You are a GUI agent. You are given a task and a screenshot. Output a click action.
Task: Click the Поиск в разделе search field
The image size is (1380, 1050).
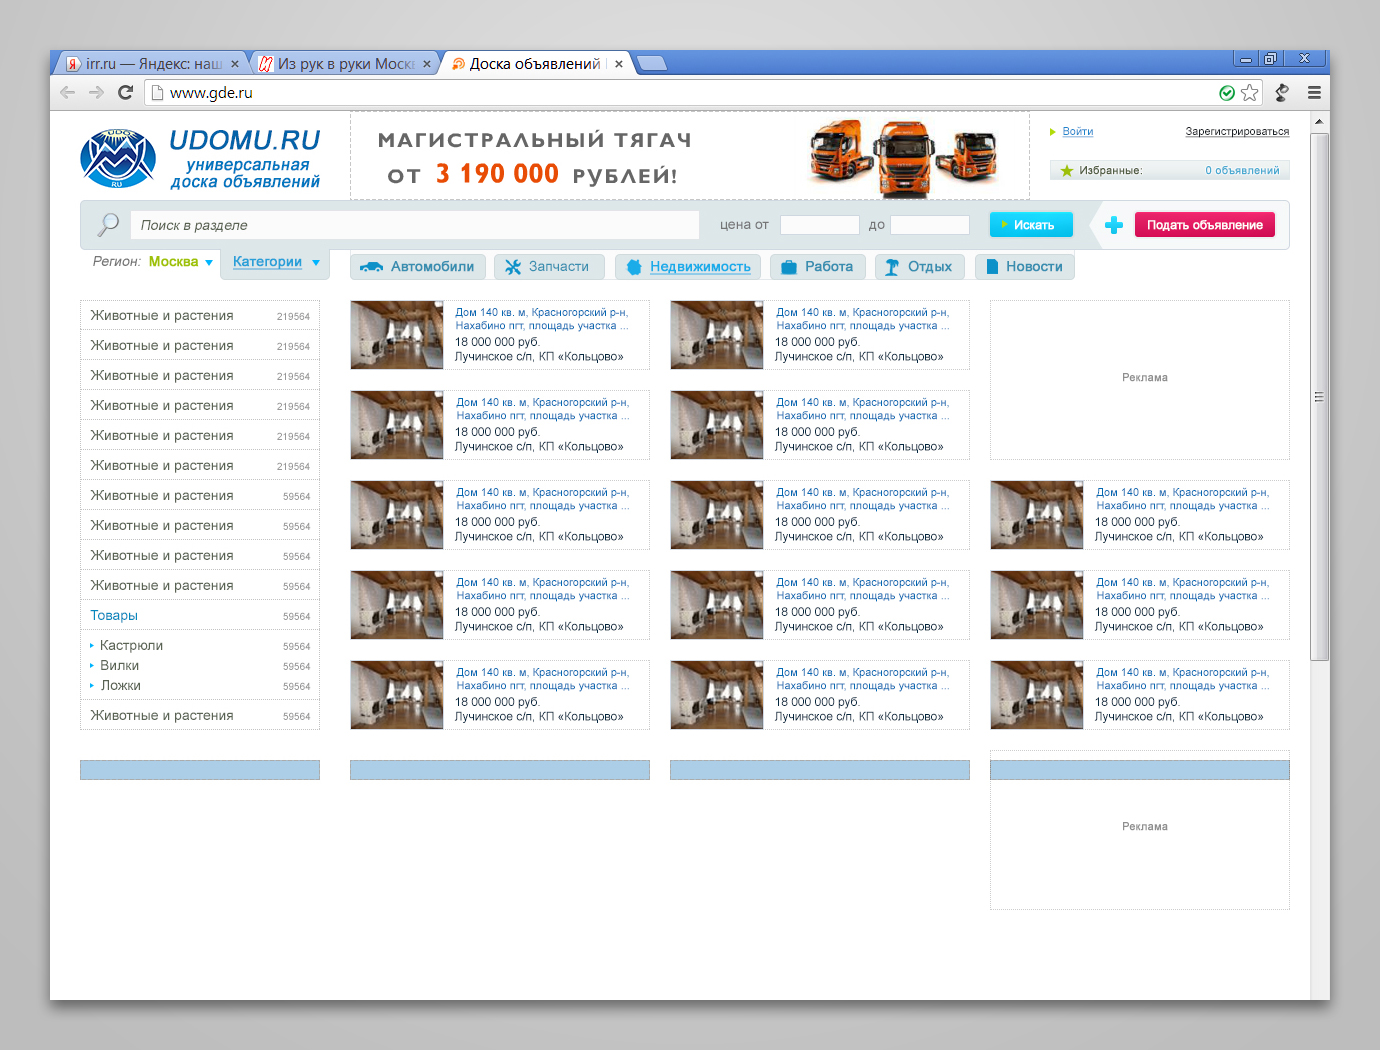[x=415, y=225]
